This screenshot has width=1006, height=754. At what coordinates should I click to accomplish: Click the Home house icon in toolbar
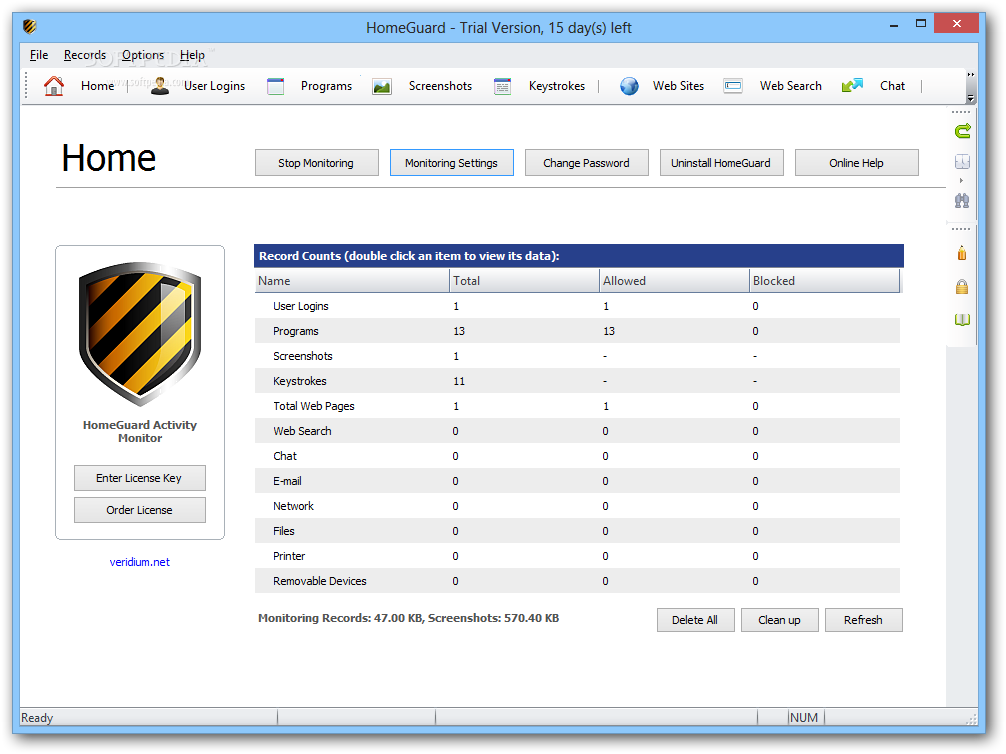point(54,86)
